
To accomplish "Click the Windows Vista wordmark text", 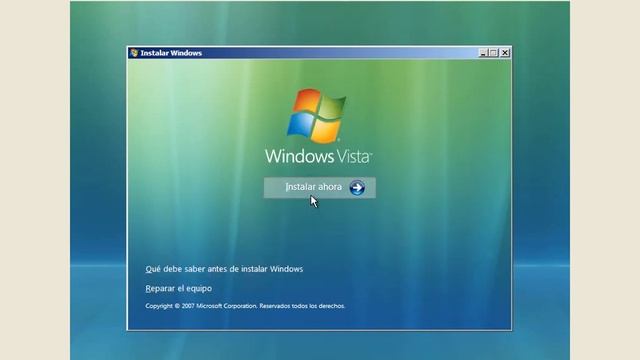I will [x=318, y=156].
